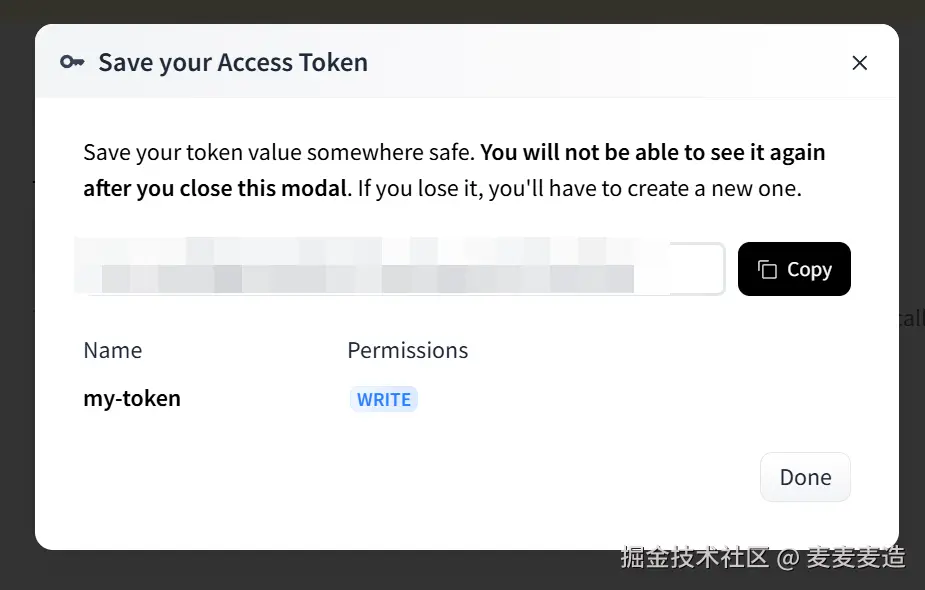Viewport: 925px width, 590px height.
Task: Click the Permissions column label
Action: point(408,350)
